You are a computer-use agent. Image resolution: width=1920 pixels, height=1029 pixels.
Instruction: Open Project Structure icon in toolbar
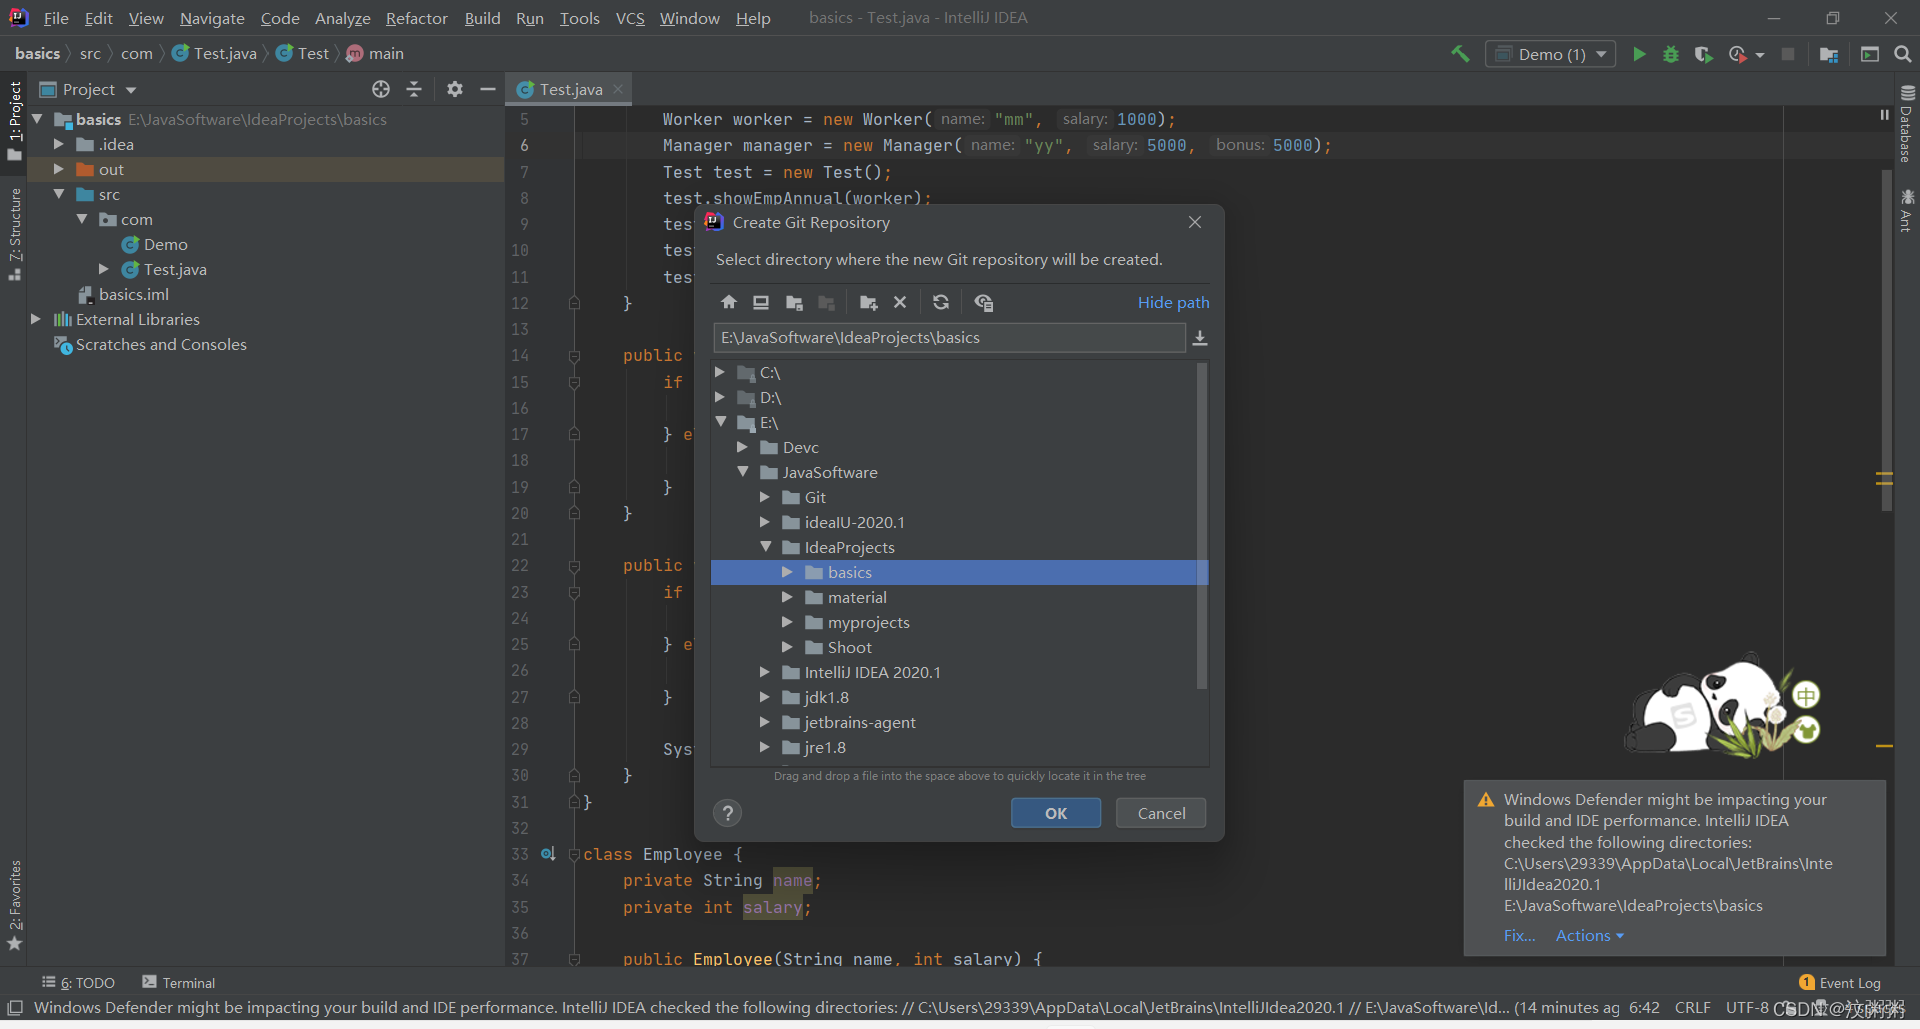point(1829,54)
